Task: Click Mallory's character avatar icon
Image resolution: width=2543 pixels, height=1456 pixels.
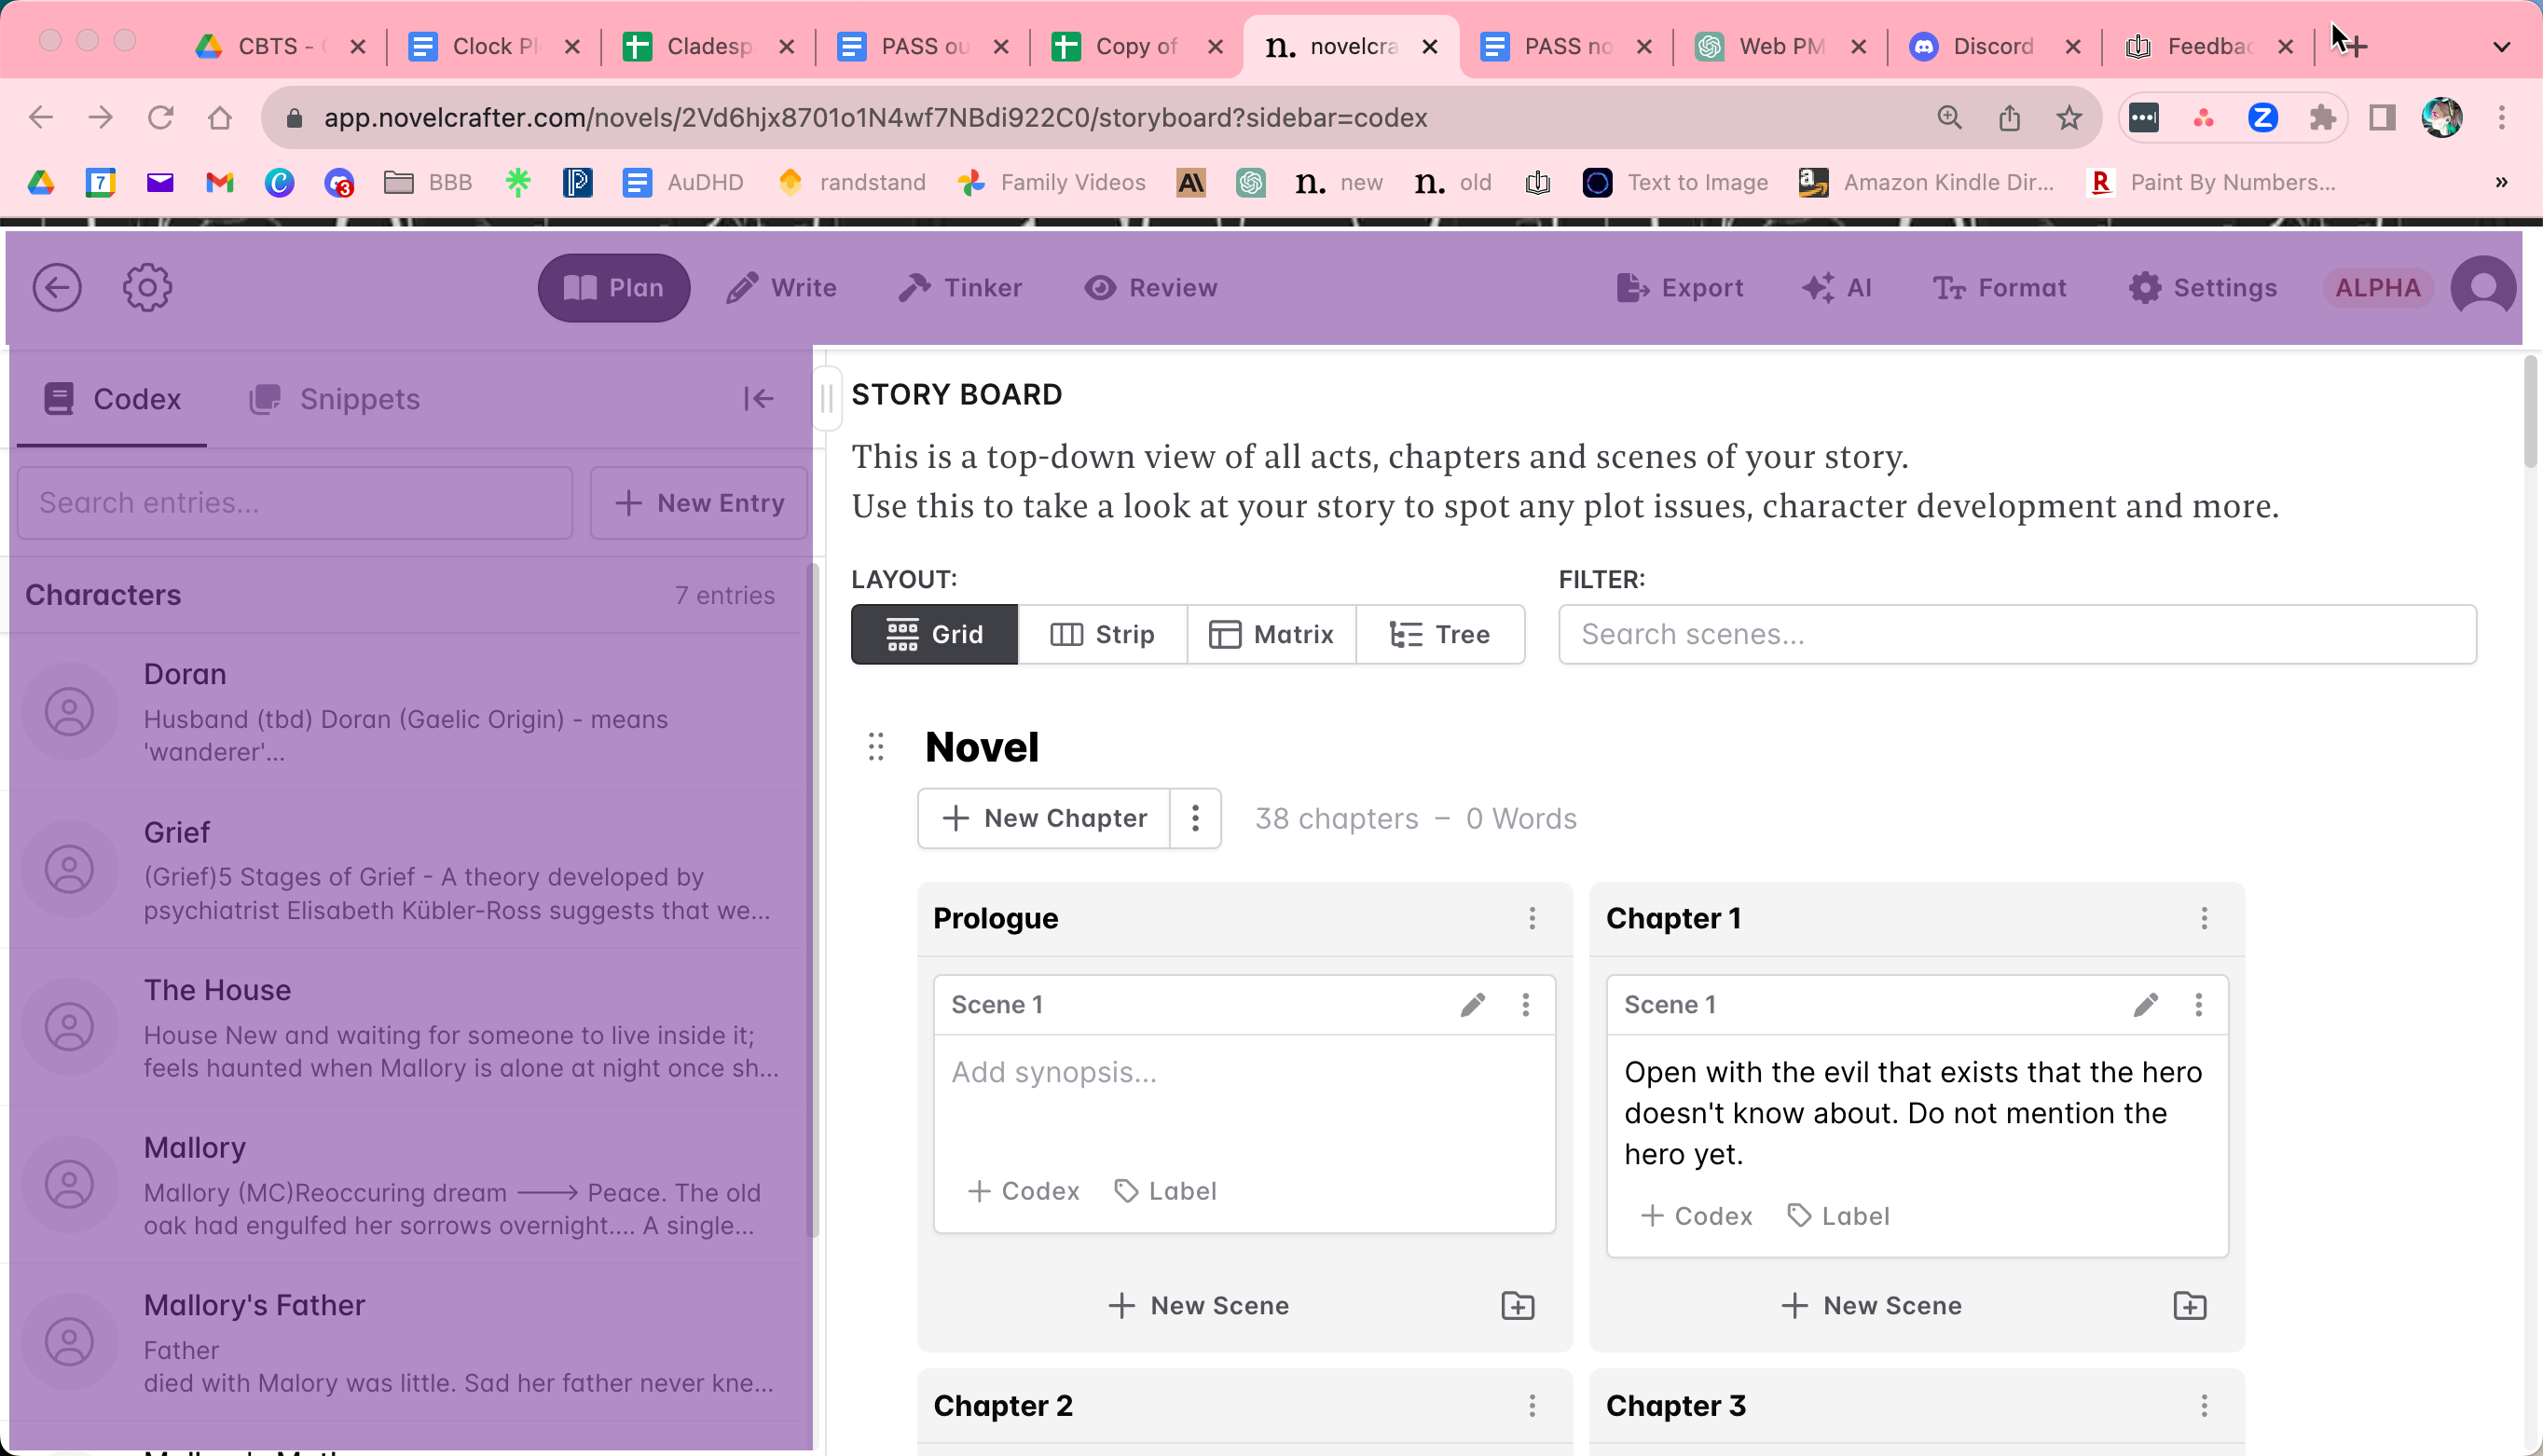Action: pyautogui.click(x=70, y=1185)
